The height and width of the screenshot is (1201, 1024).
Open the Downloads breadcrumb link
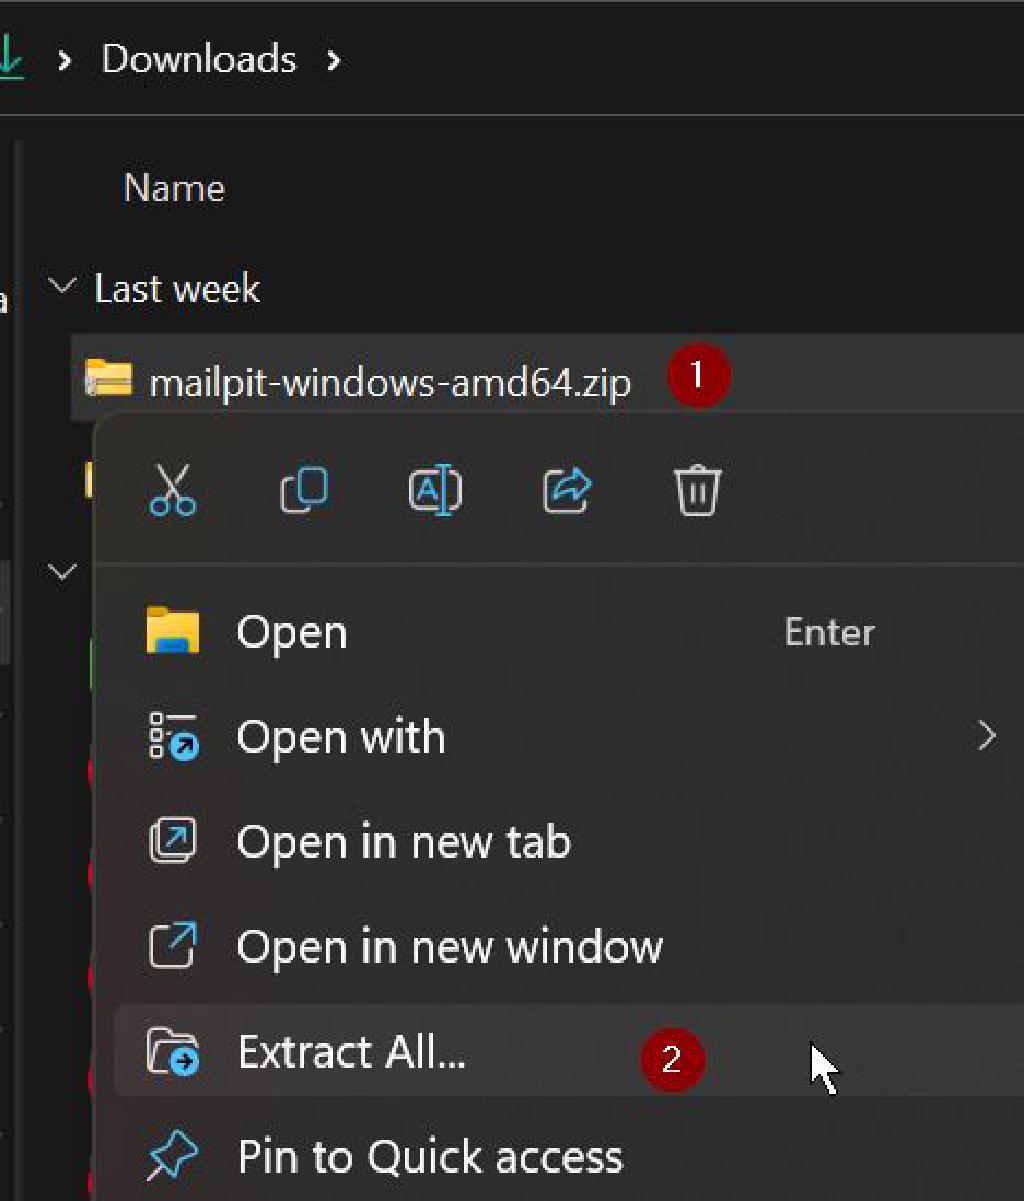pyautogui.click(x=197, y=60)
